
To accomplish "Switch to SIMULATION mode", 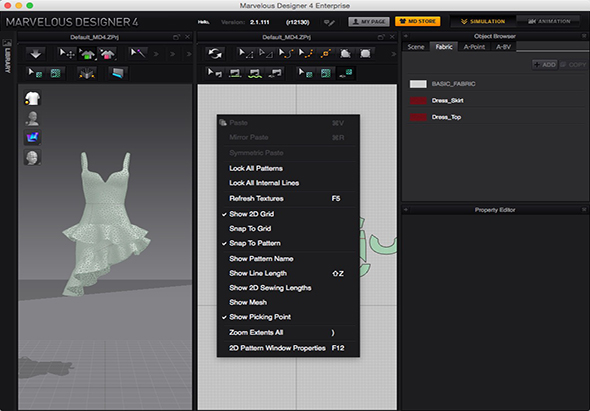I will tap(483, 21).
